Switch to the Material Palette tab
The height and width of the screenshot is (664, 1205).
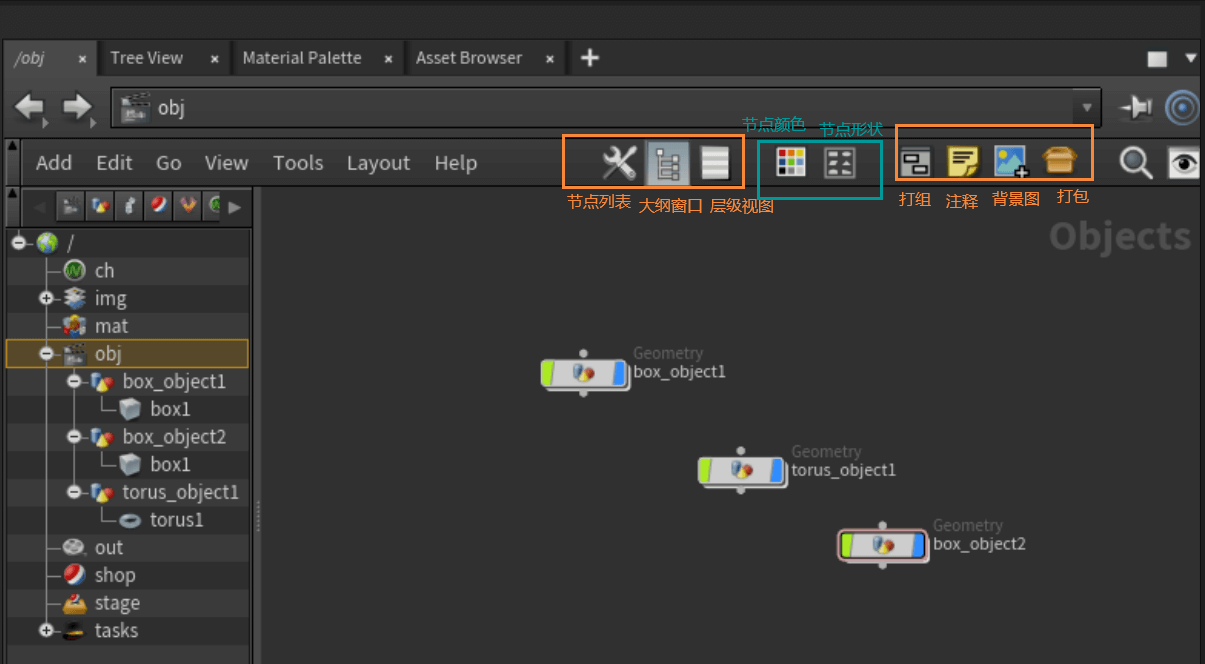302,58
